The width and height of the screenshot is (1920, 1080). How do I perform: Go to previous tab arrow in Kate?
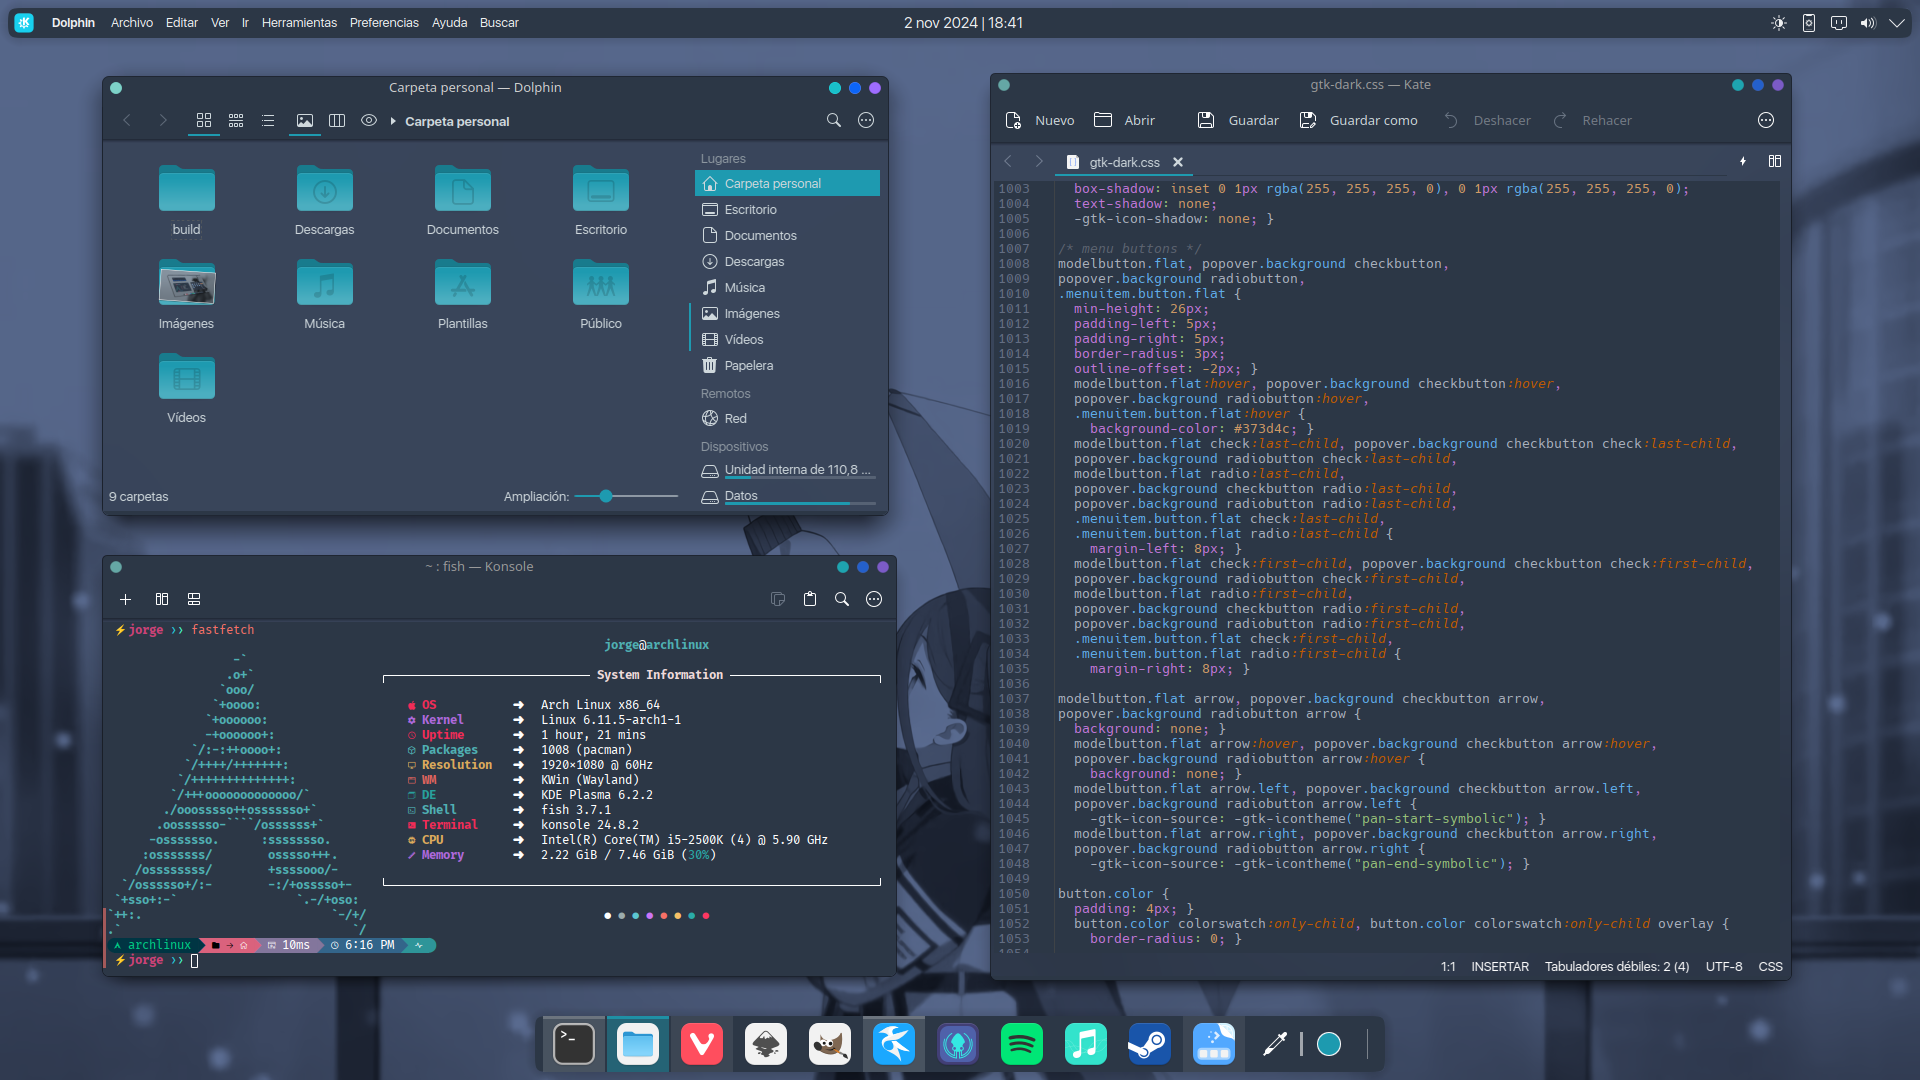(1008, 161)
